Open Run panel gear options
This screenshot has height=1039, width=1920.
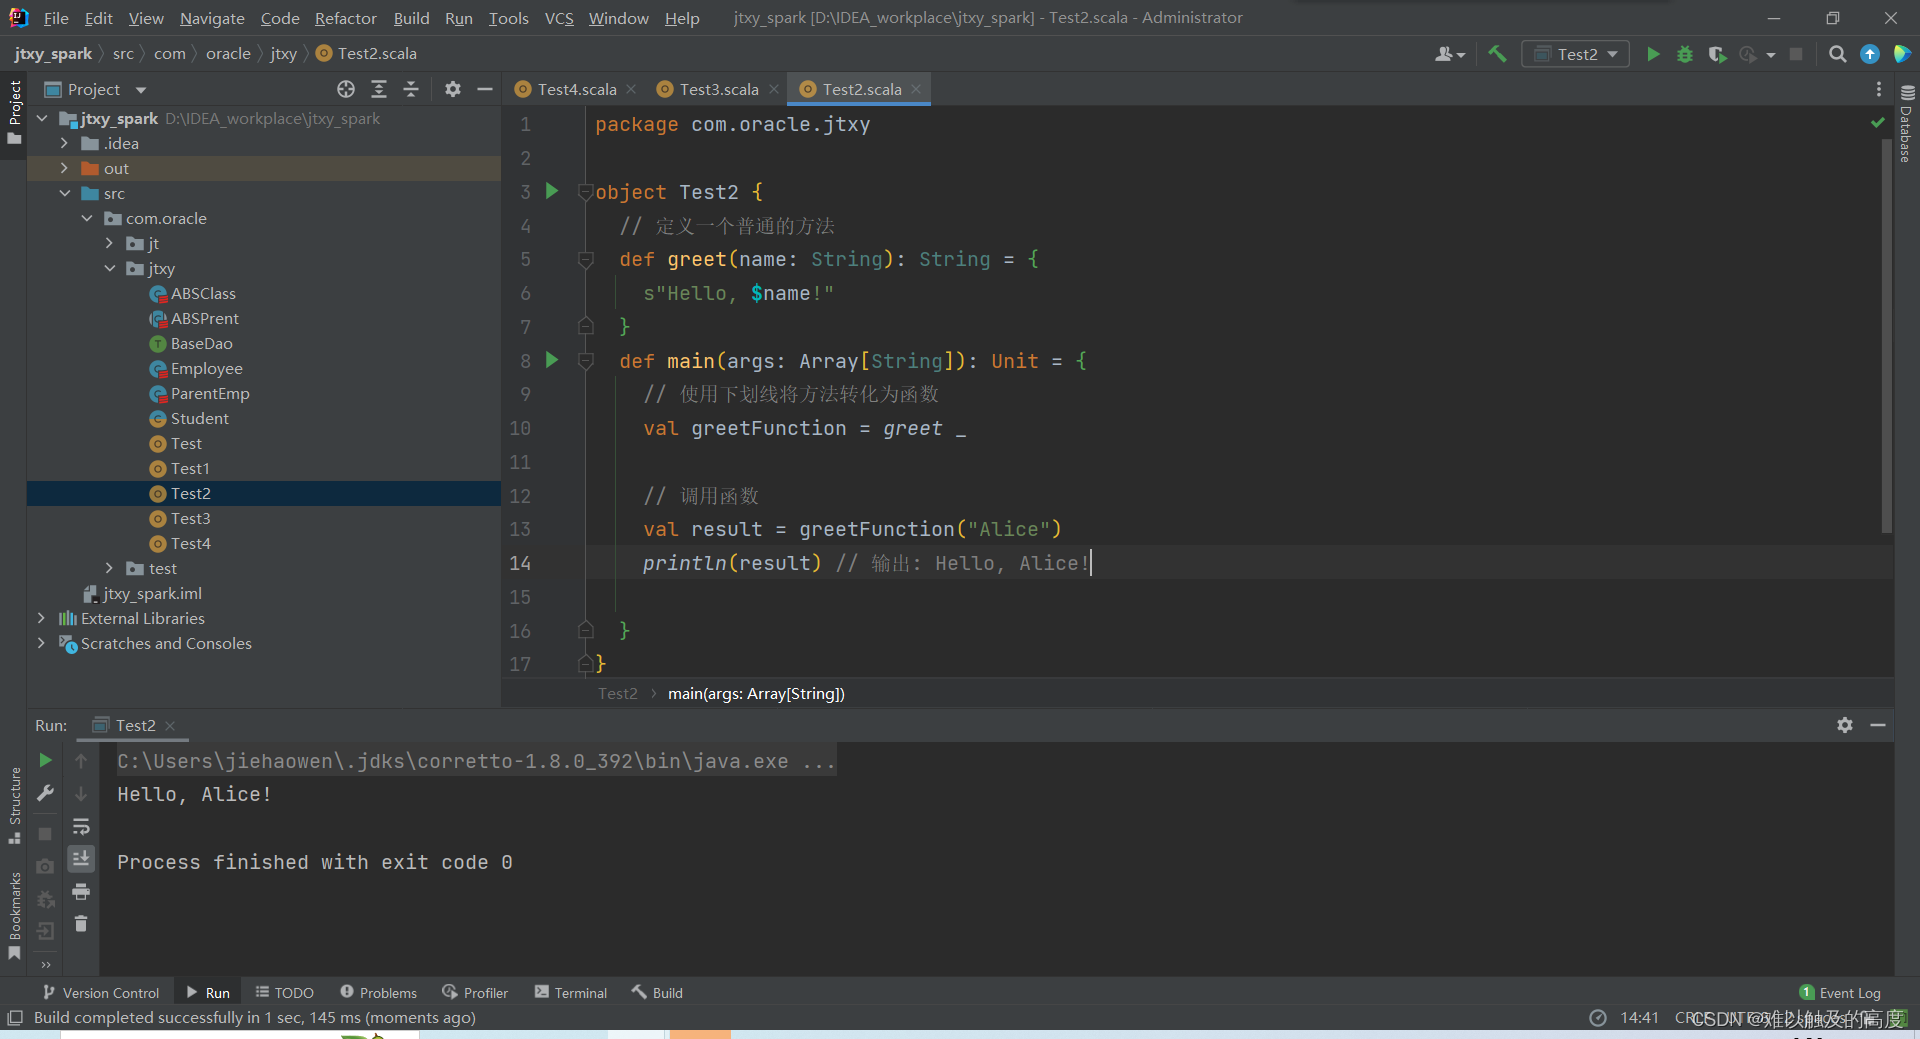1845,725
